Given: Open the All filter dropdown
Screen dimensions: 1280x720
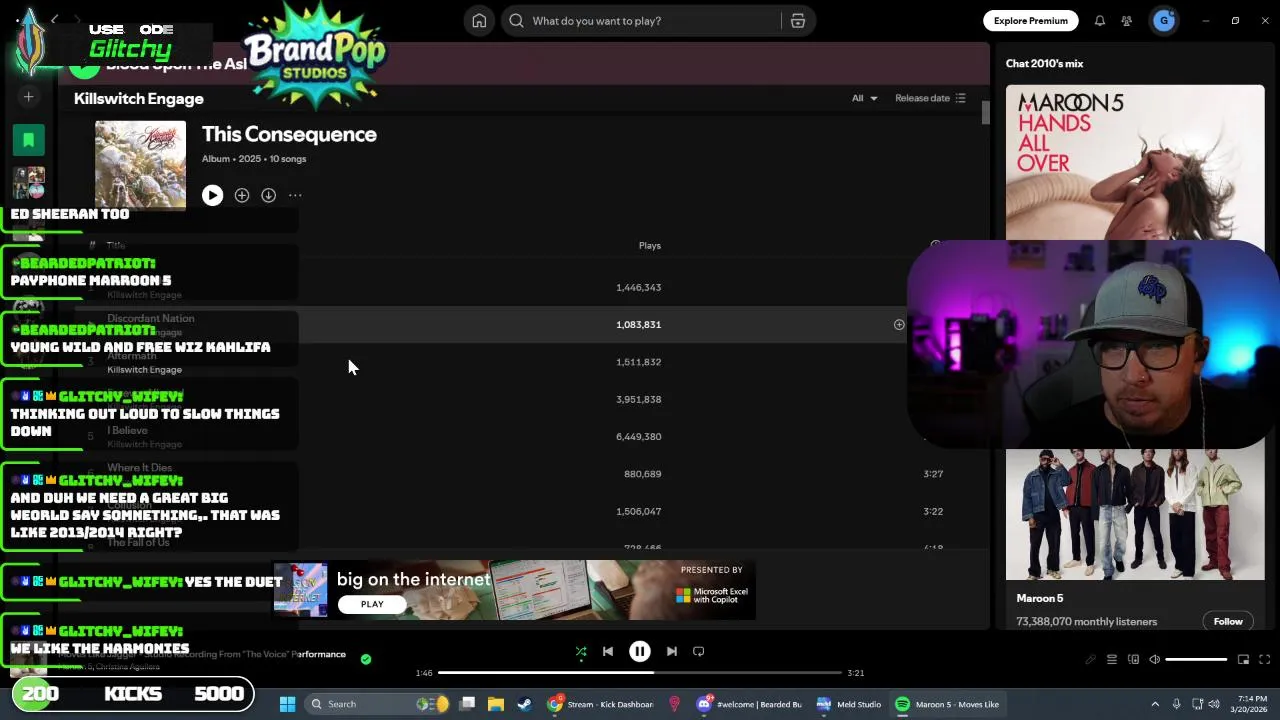Looking at the screenshot, I should coord(864,98).
